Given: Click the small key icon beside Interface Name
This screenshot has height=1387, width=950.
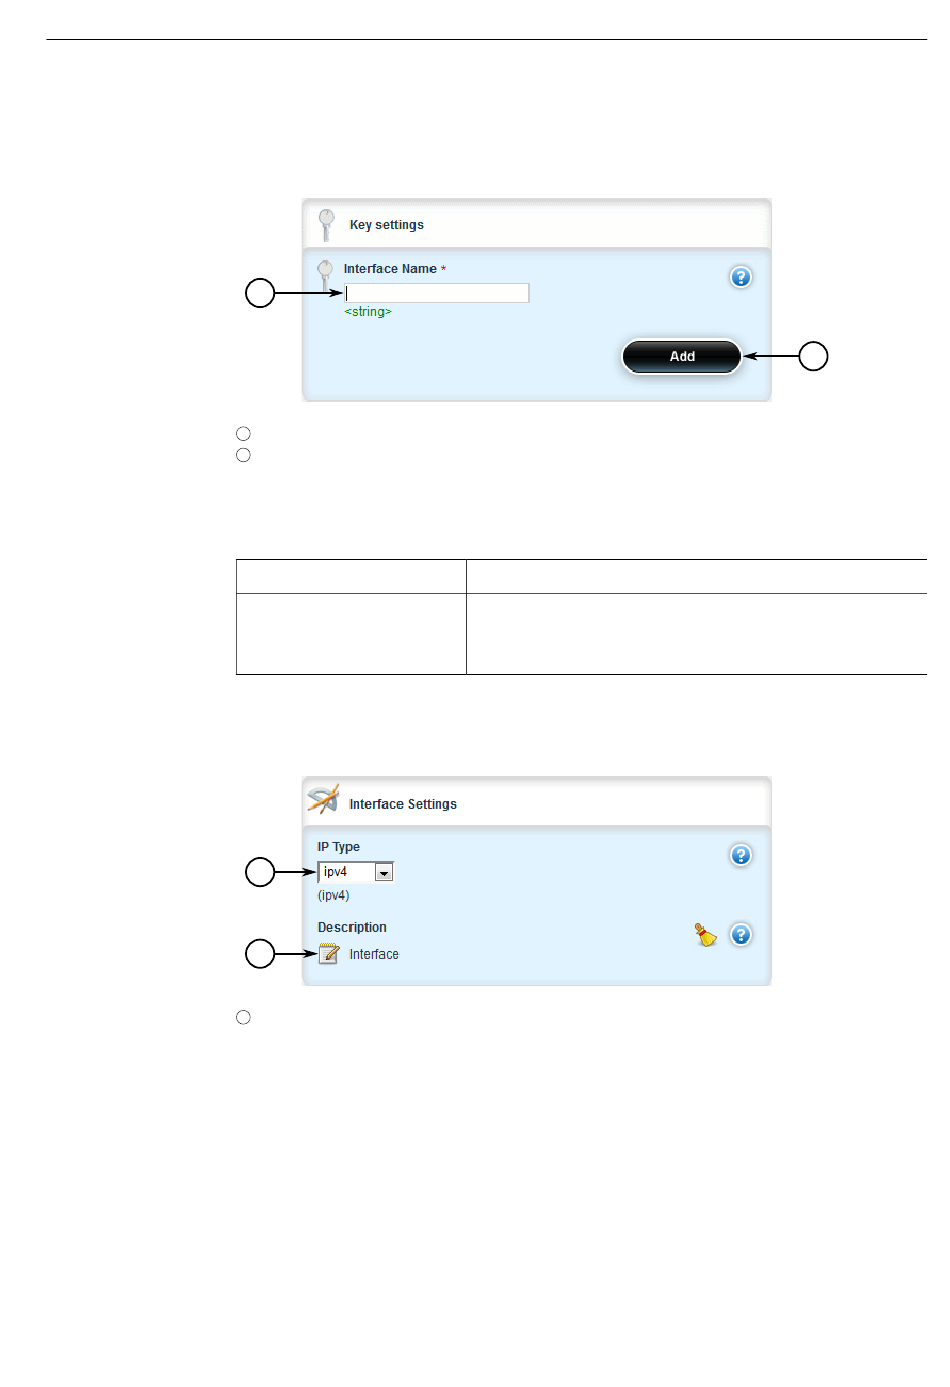Looking at the screenshot, I should (325, 273).
